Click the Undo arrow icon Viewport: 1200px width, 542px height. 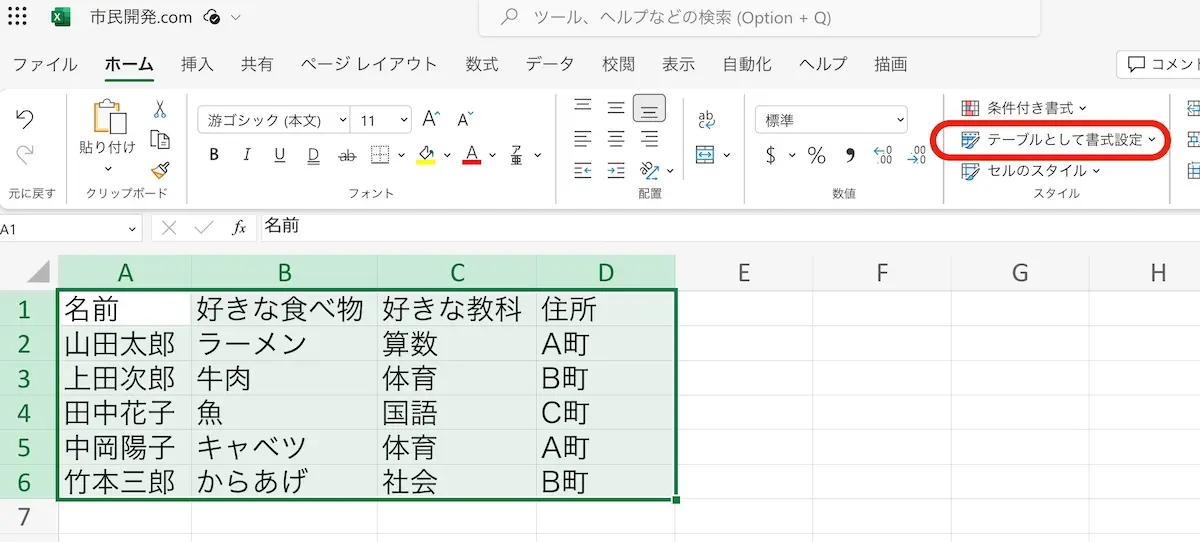click(x=25, y=119)
